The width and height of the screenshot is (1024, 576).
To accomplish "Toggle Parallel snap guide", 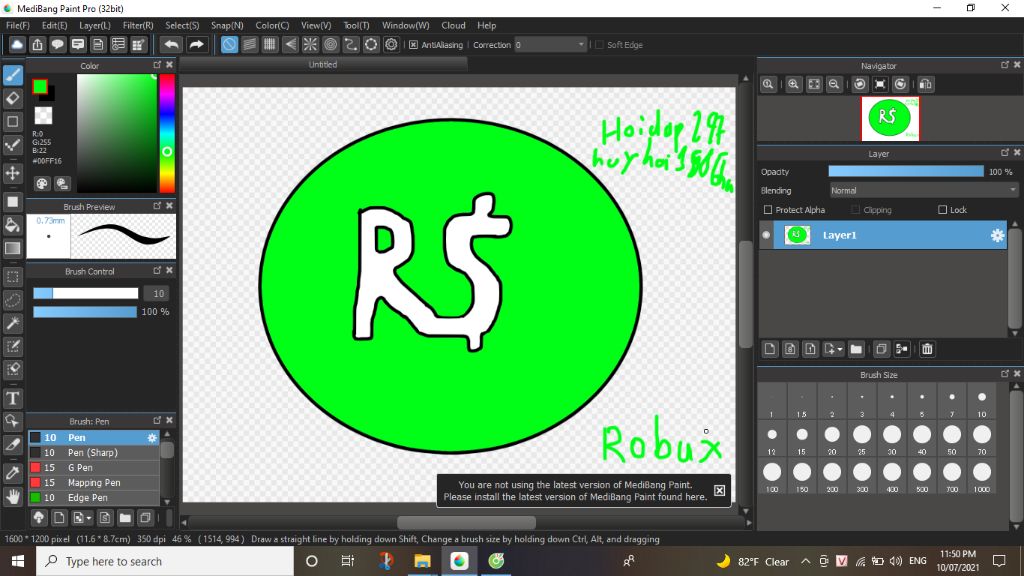I will (249, 44).
